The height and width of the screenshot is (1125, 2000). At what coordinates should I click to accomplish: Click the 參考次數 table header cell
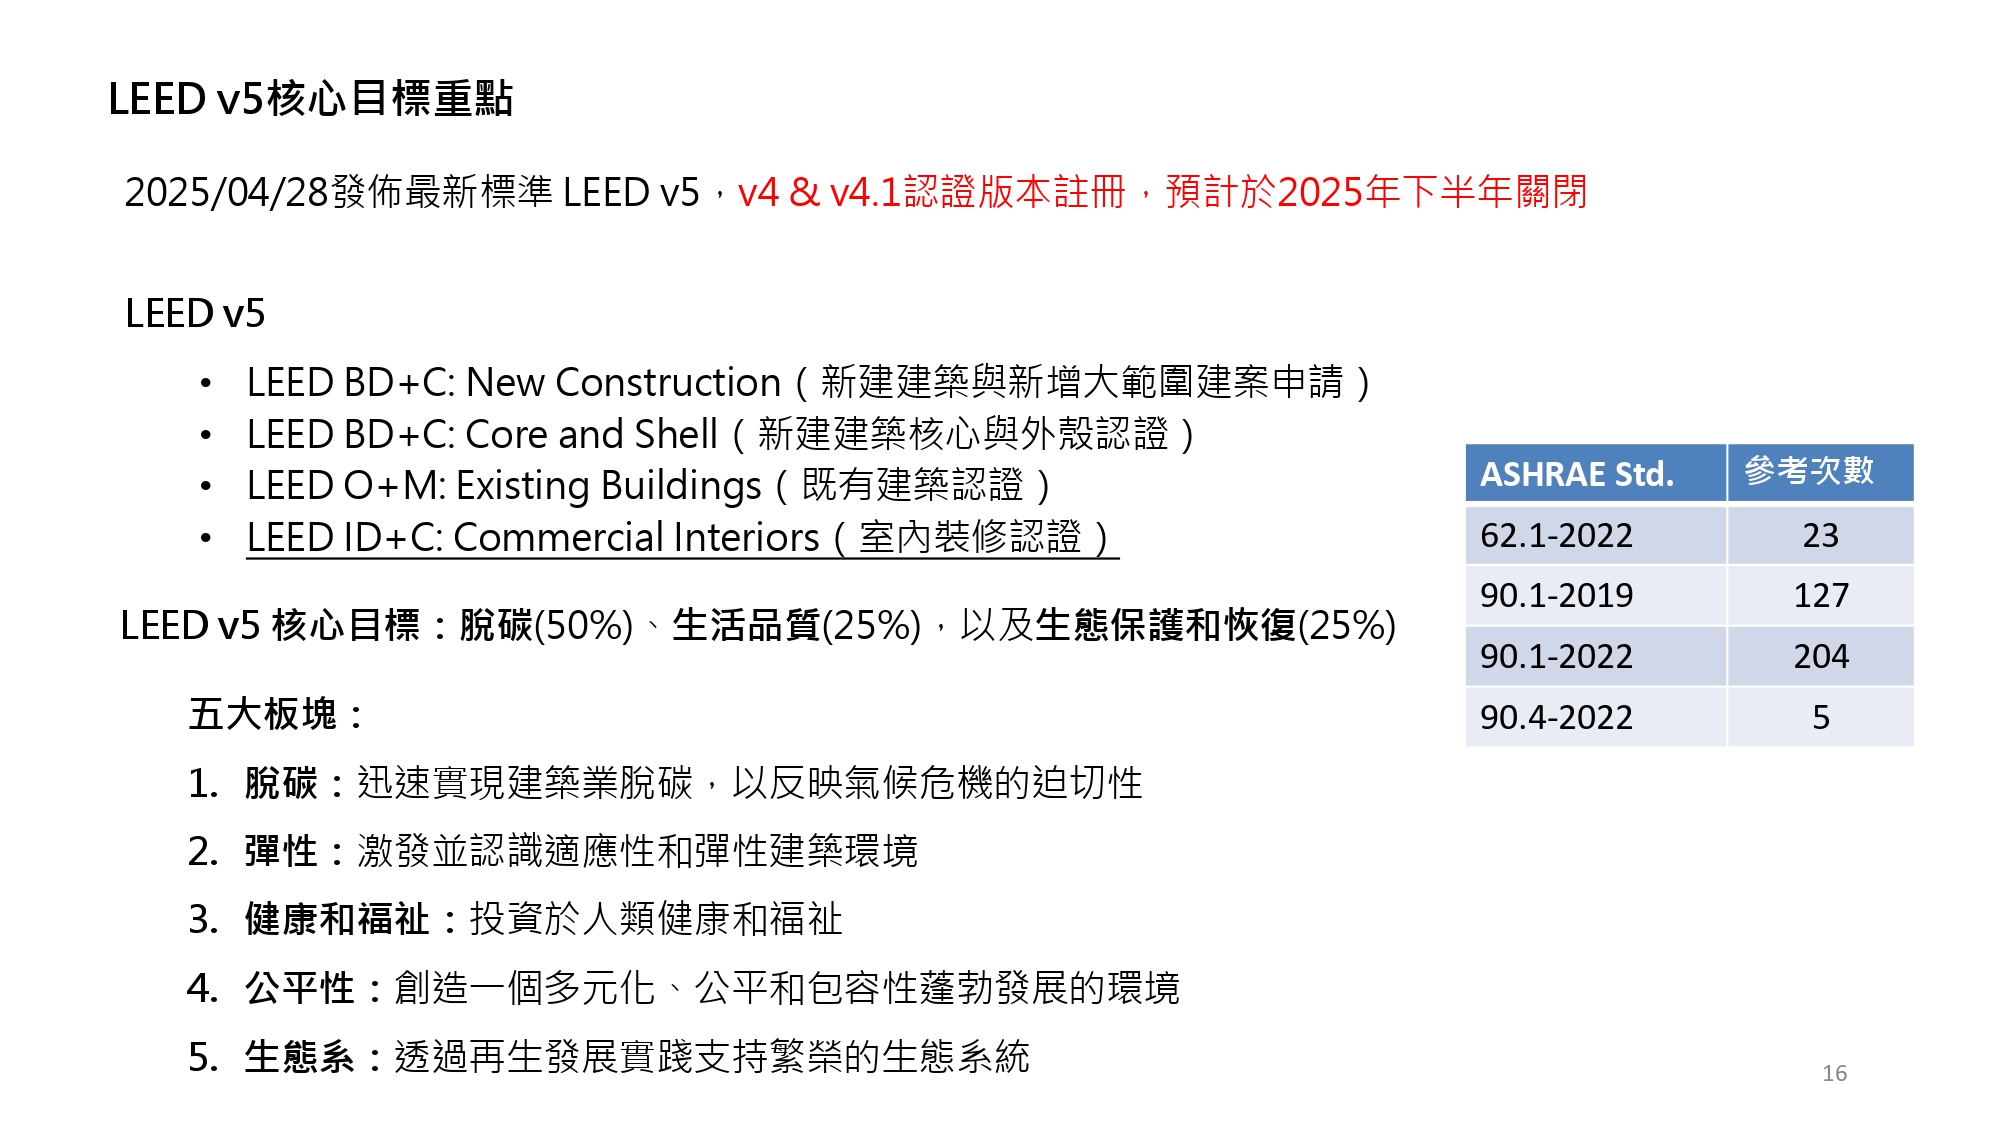pyautogui.click(x=1820, y=473)
